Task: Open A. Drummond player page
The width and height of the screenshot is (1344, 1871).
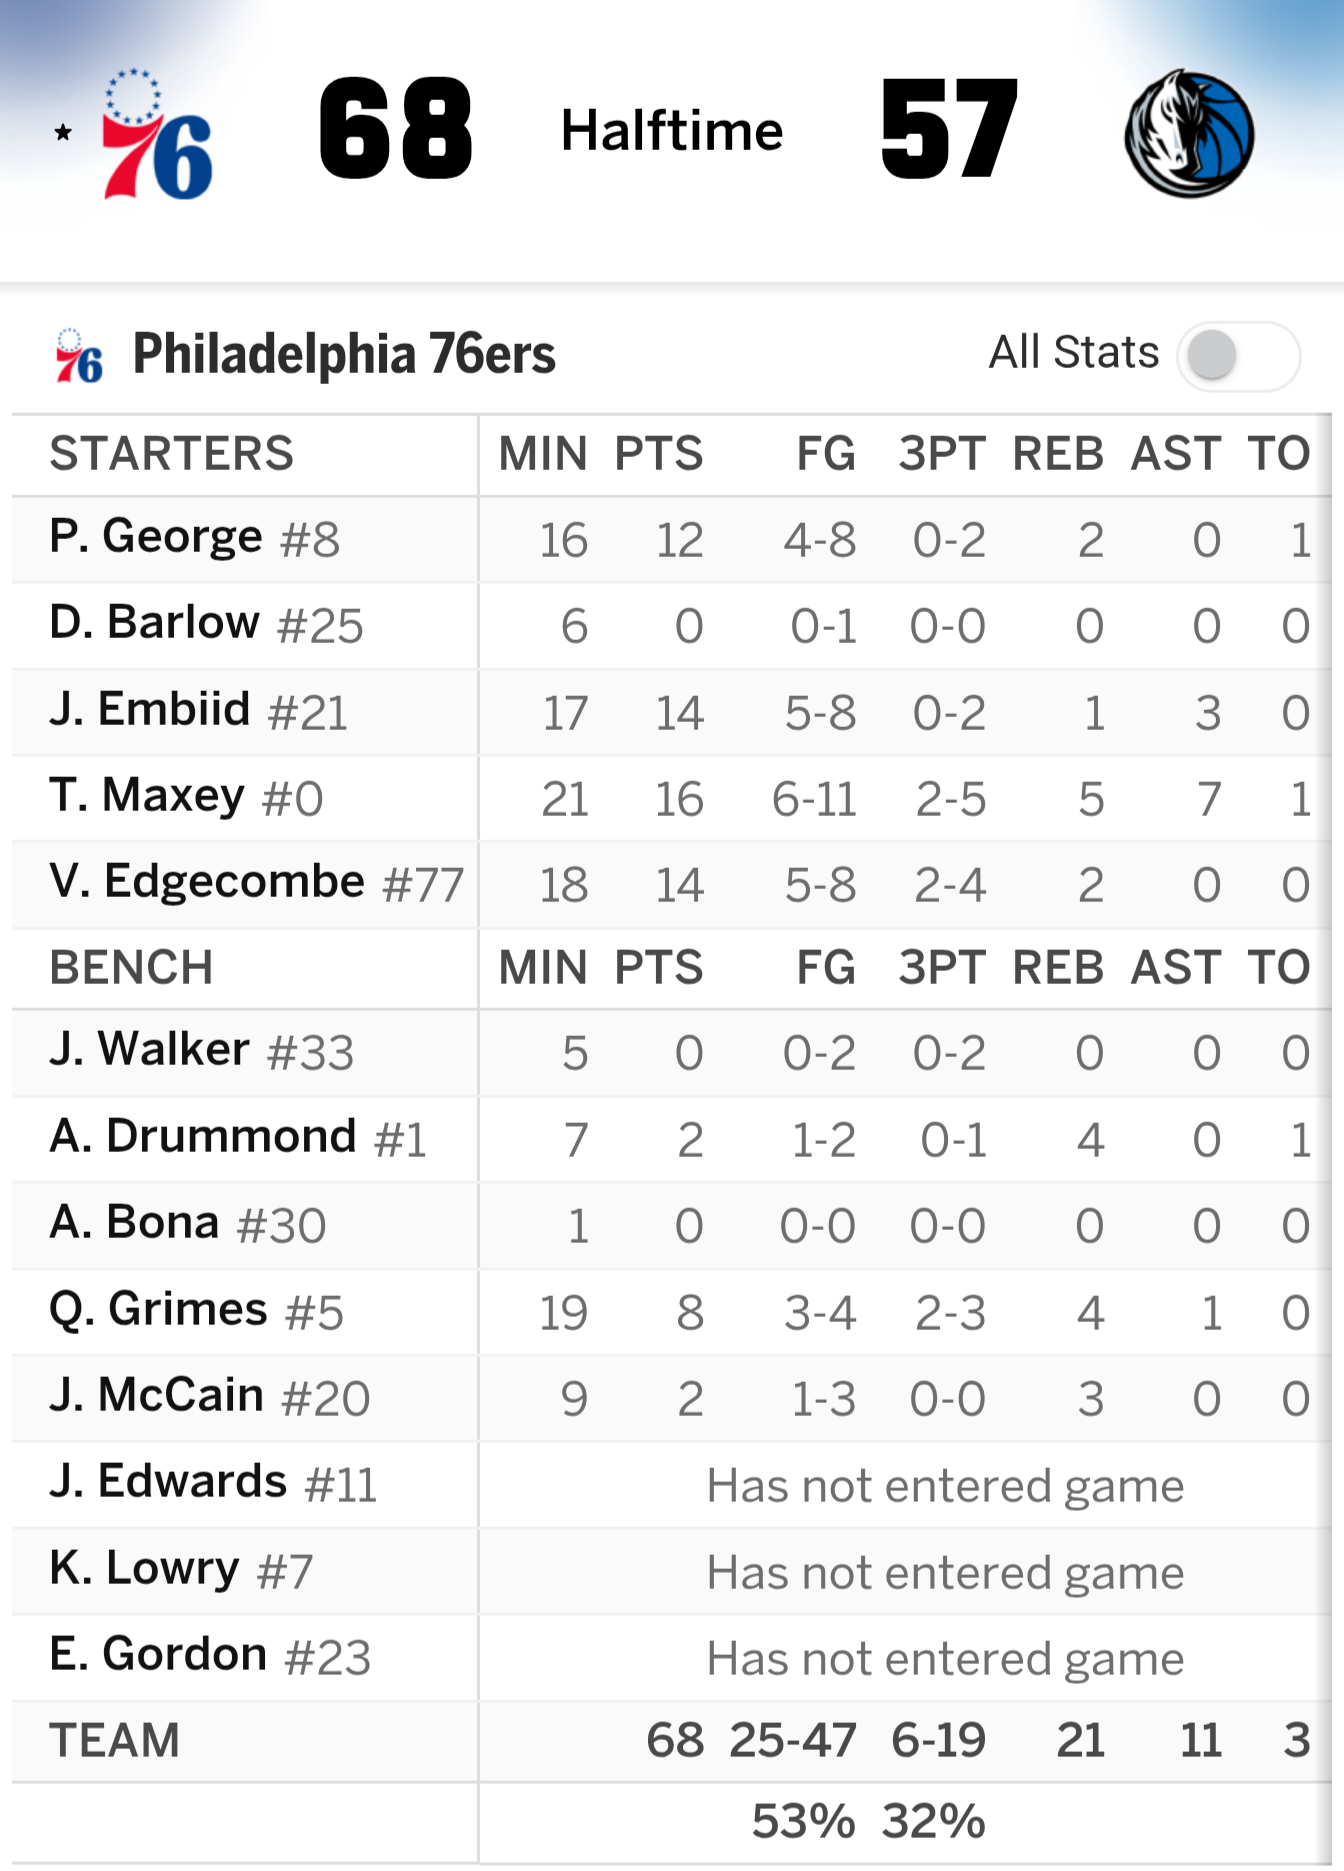Action: [x=203, y=1137]
